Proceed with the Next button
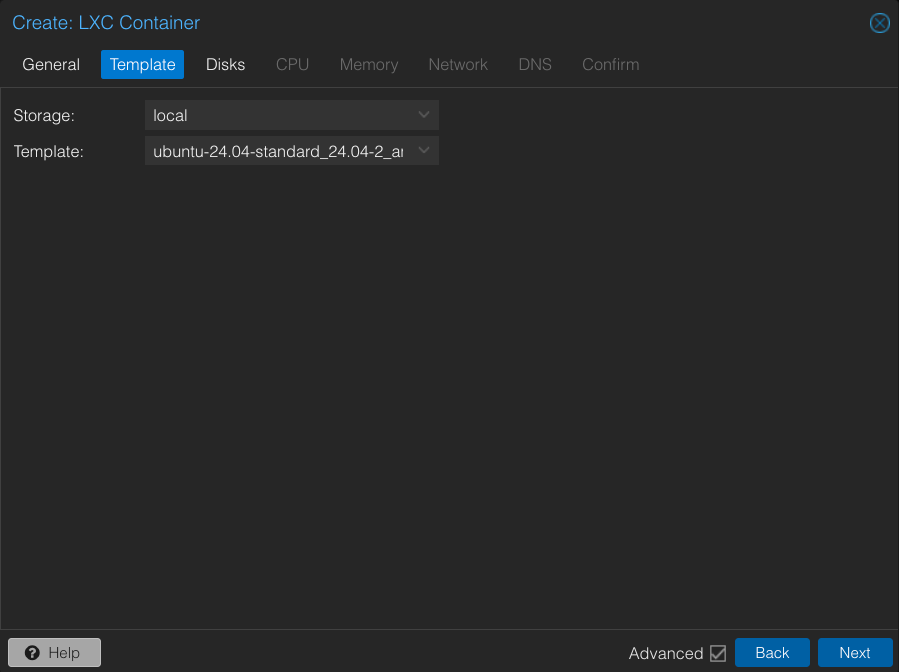This screenshot has width=899, height=672. (x=854, y=653)
